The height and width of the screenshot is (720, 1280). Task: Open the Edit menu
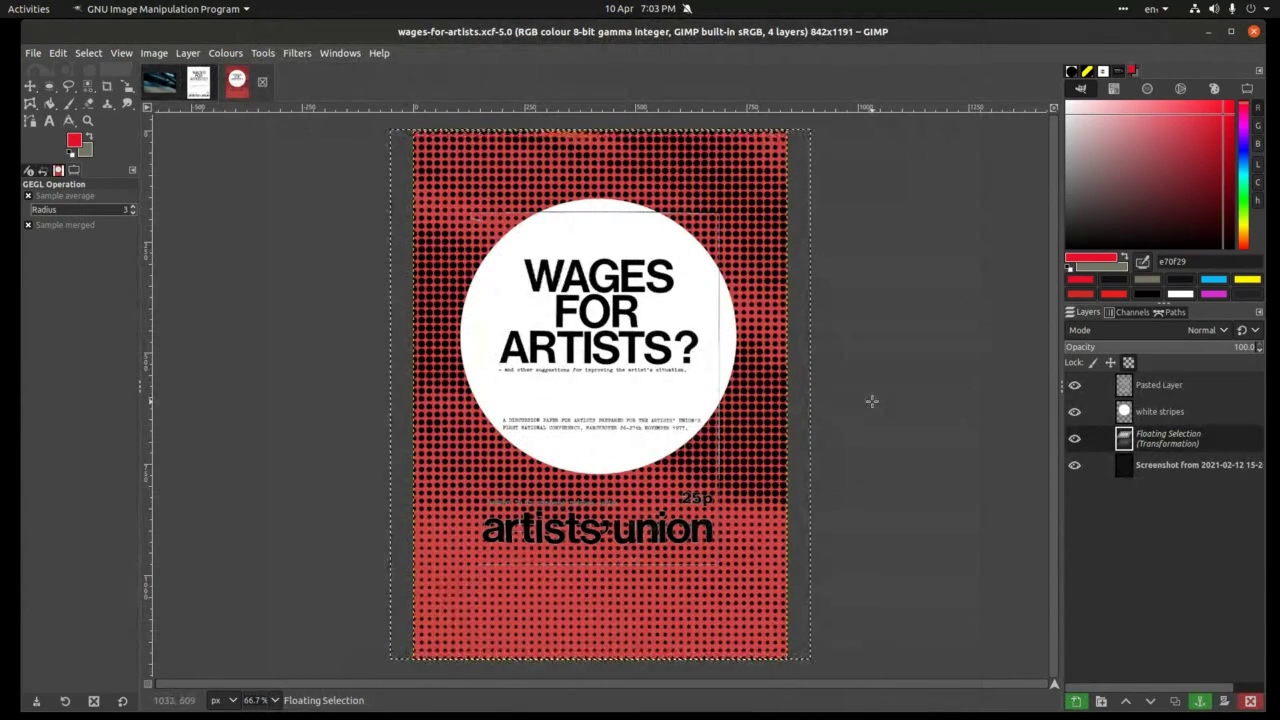click(58, 53)
